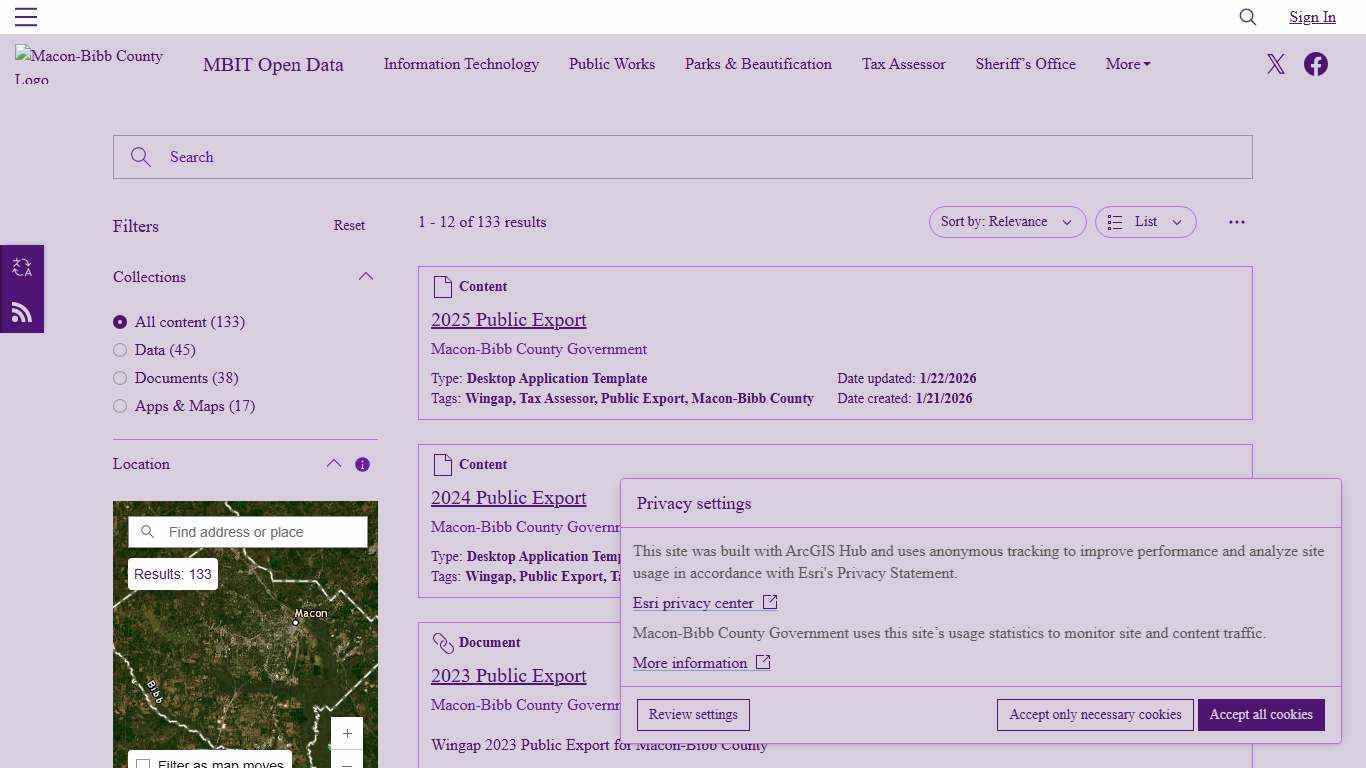Open the hamburger navigation menu
Viewport: 1366px width, 768px height.
point(26,16)
